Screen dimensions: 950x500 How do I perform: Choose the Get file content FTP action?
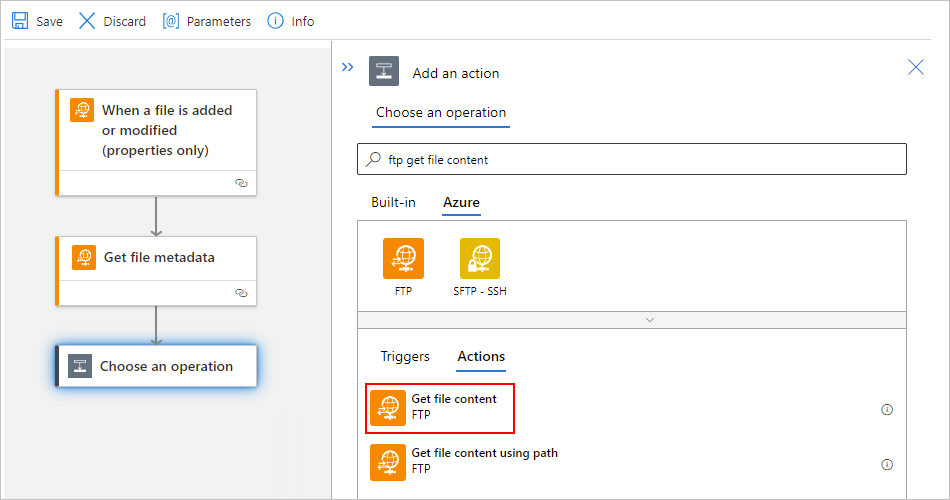(x=440, y=408)
